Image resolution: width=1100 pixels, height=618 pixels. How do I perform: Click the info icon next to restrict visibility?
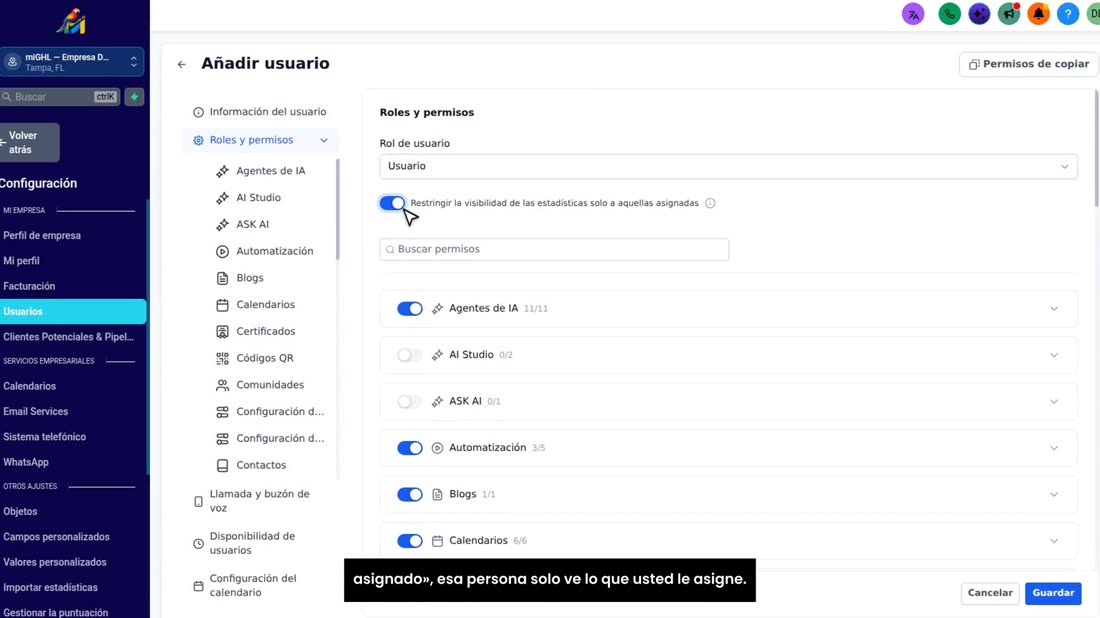coord(710,203)
